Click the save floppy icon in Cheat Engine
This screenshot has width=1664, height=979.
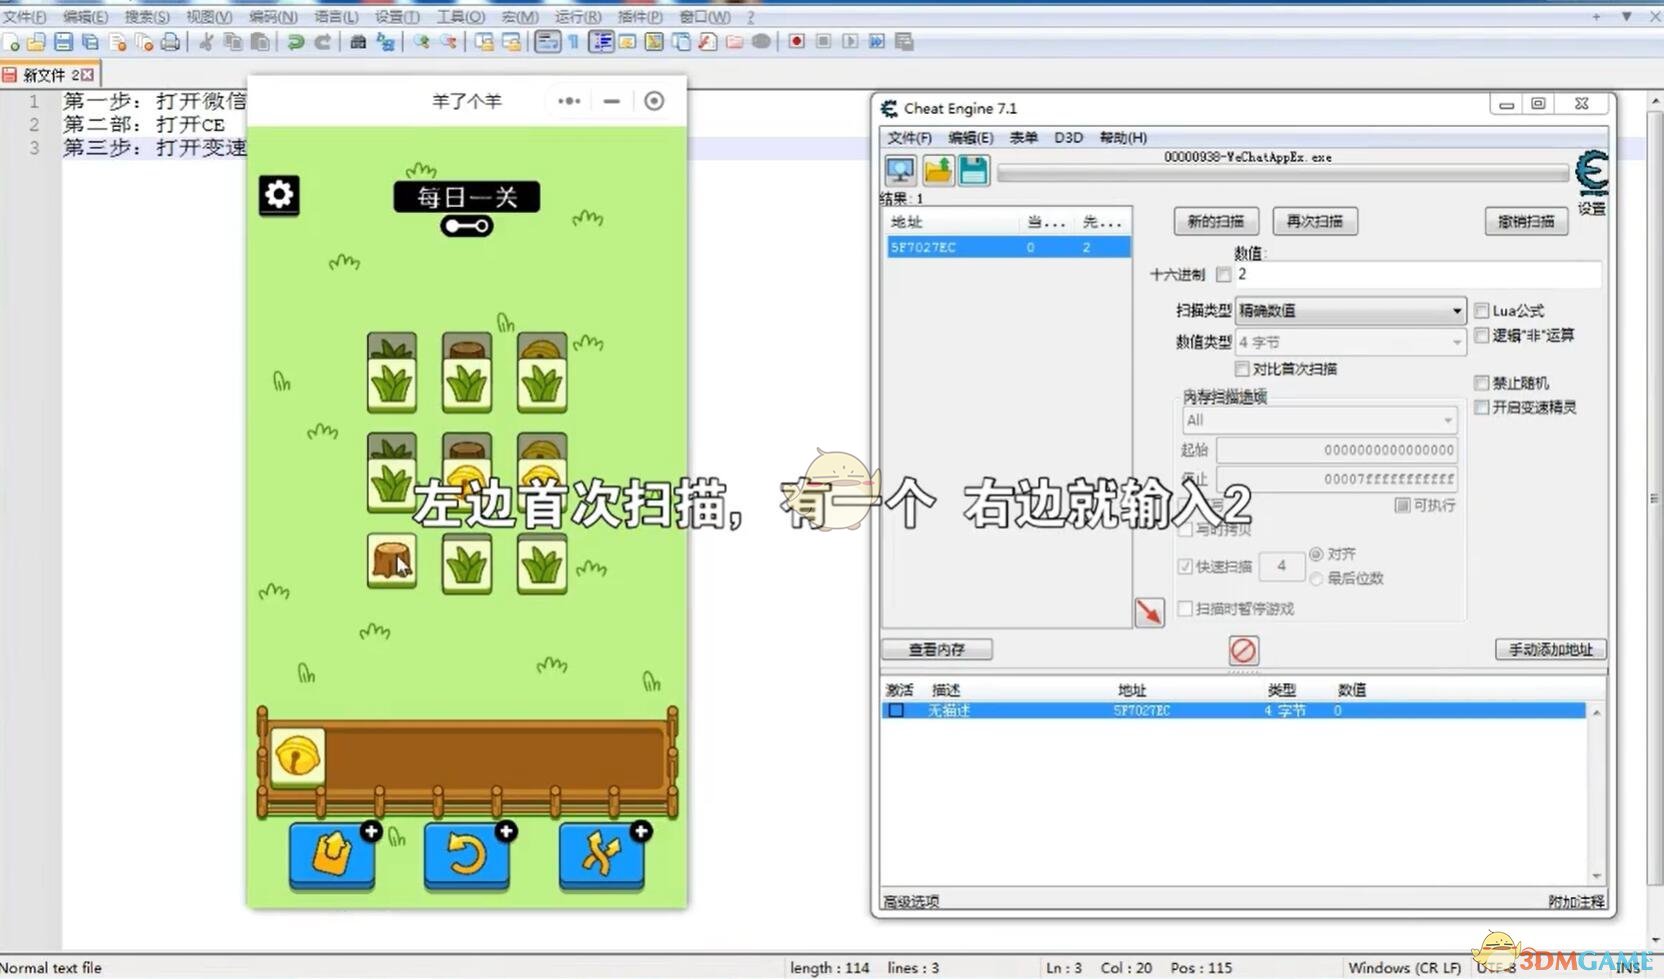tap(974, 171)
